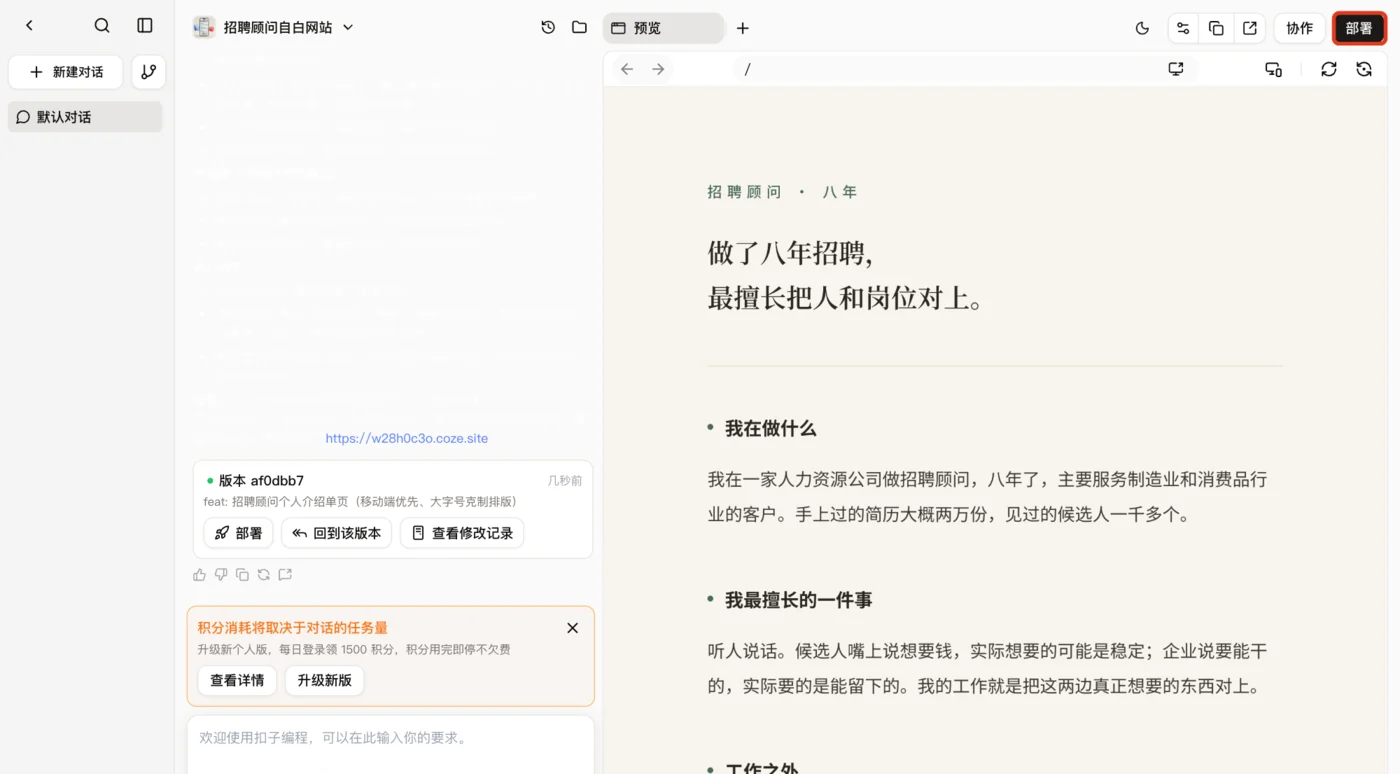Click 回到该版本 button
This screenshot has height=774, width=1400.
tap(336, 533)
